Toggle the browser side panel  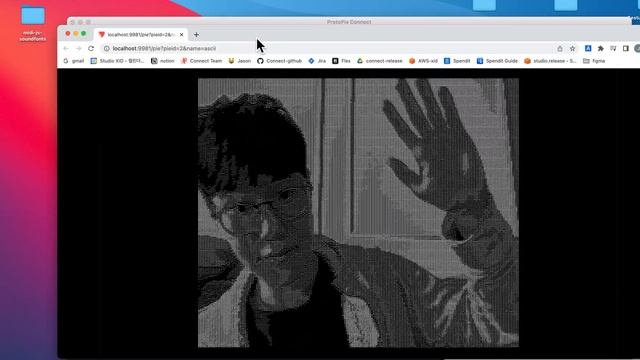625,49
